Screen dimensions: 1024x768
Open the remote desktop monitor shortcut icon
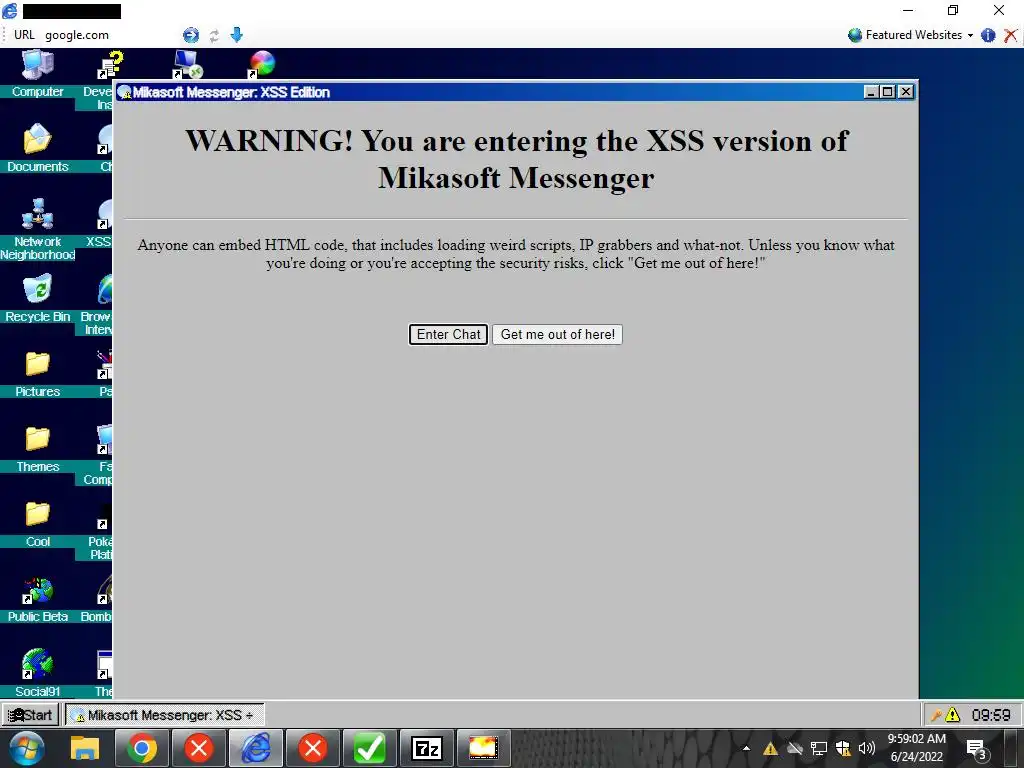tap(187, 65)
